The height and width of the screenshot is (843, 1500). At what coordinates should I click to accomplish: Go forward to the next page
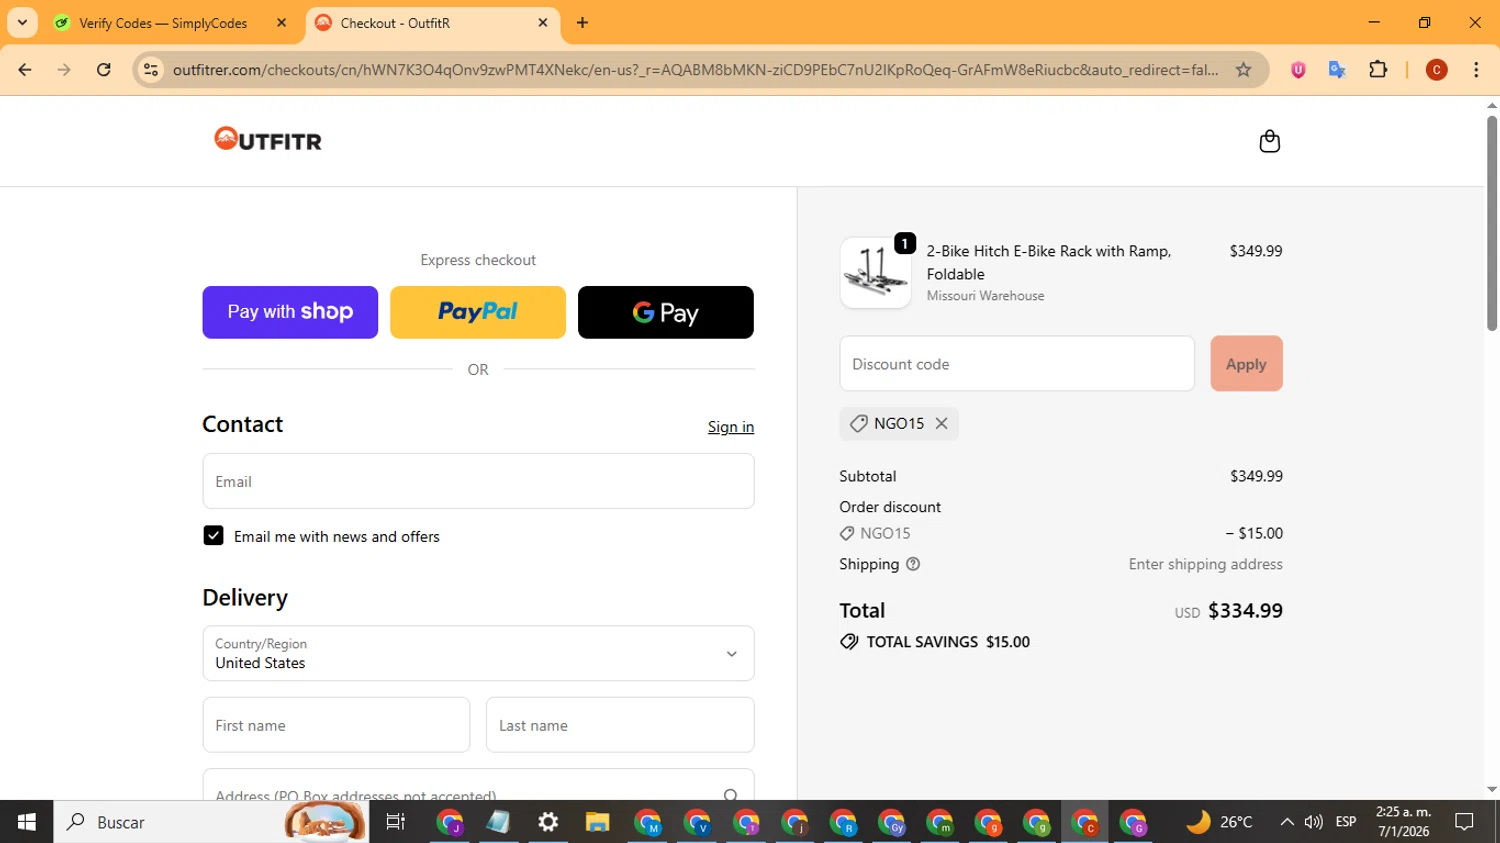pos(64,70)
